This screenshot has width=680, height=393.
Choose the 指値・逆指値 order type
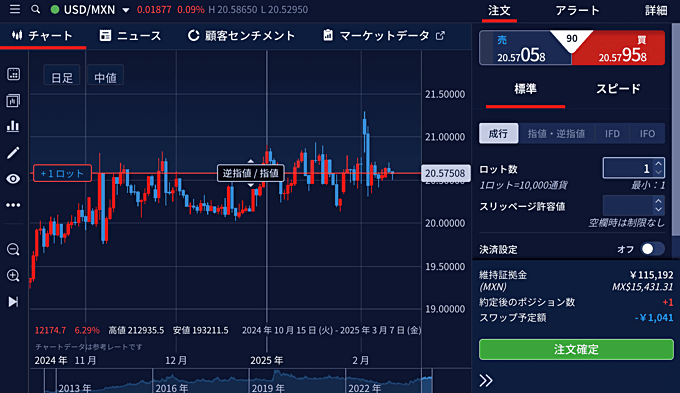tap(556, 134)
